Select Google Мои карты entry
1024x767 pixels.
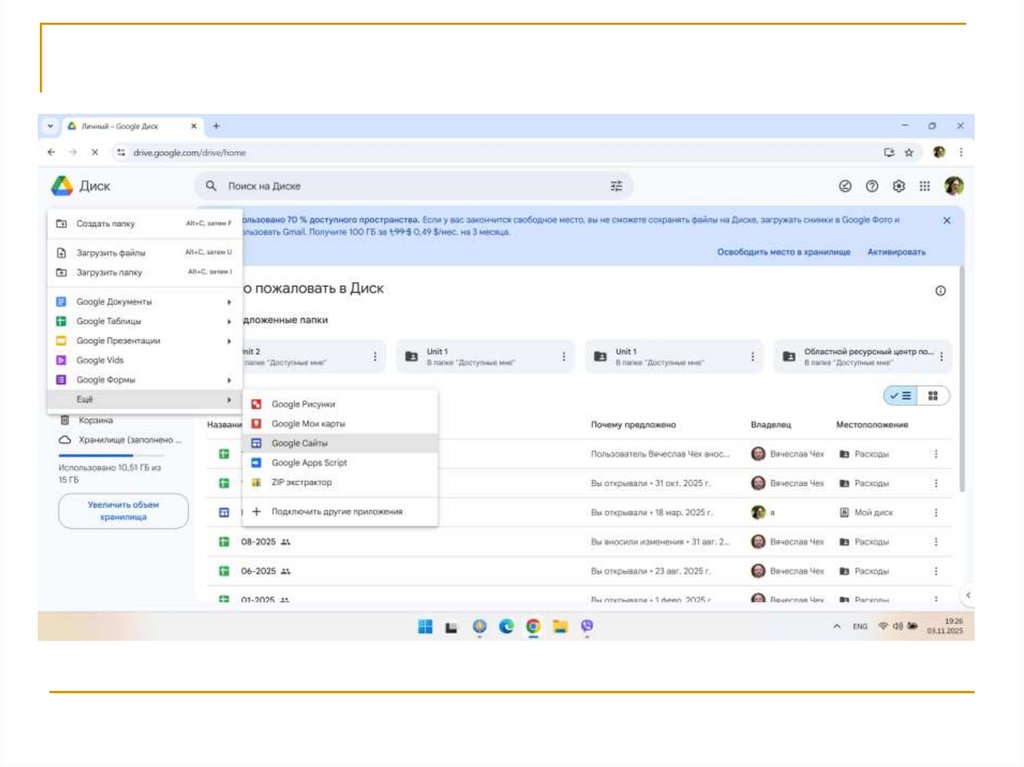tap(340, 424)
